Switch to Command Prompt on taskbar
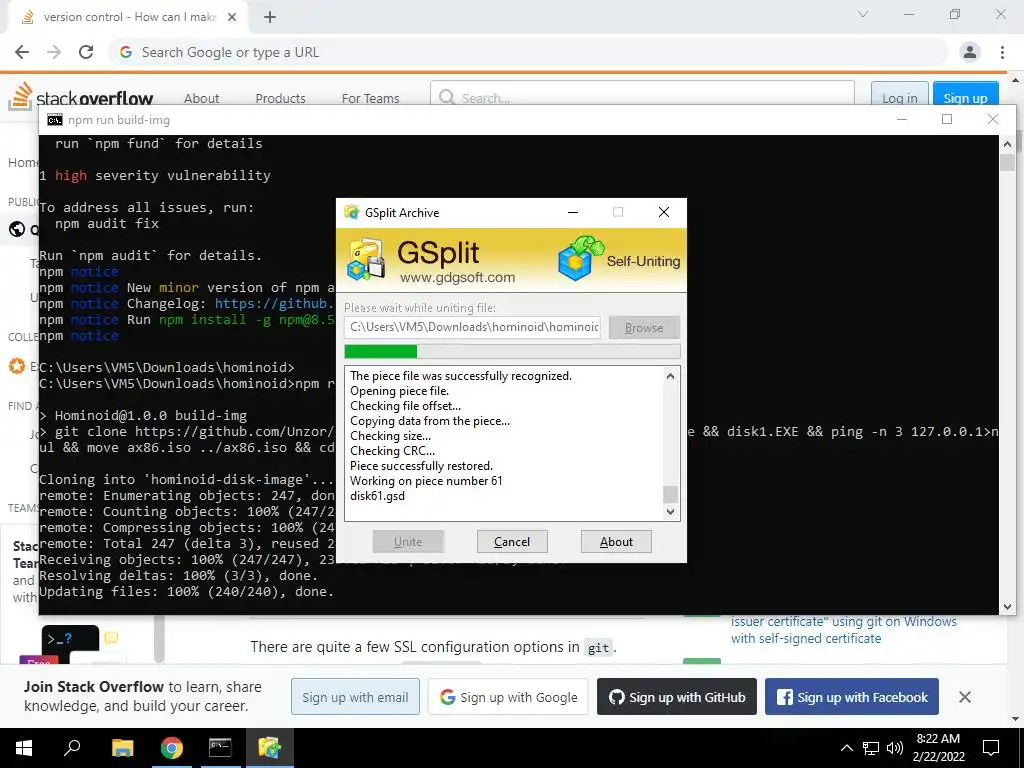 coord(220,748)
